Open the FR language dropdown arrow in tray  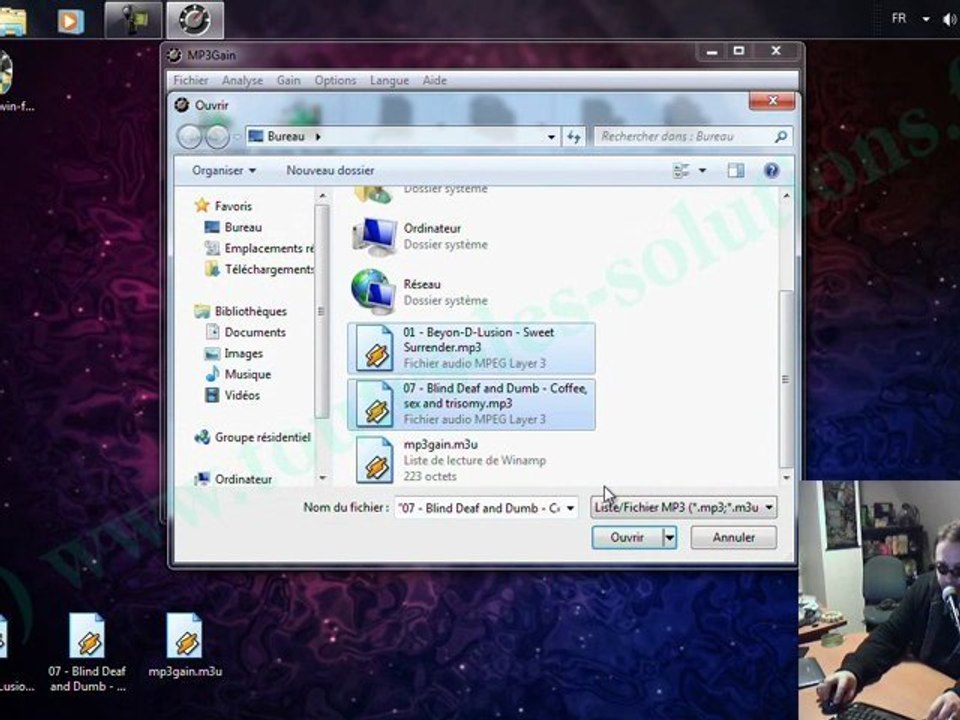pos(926,19)
